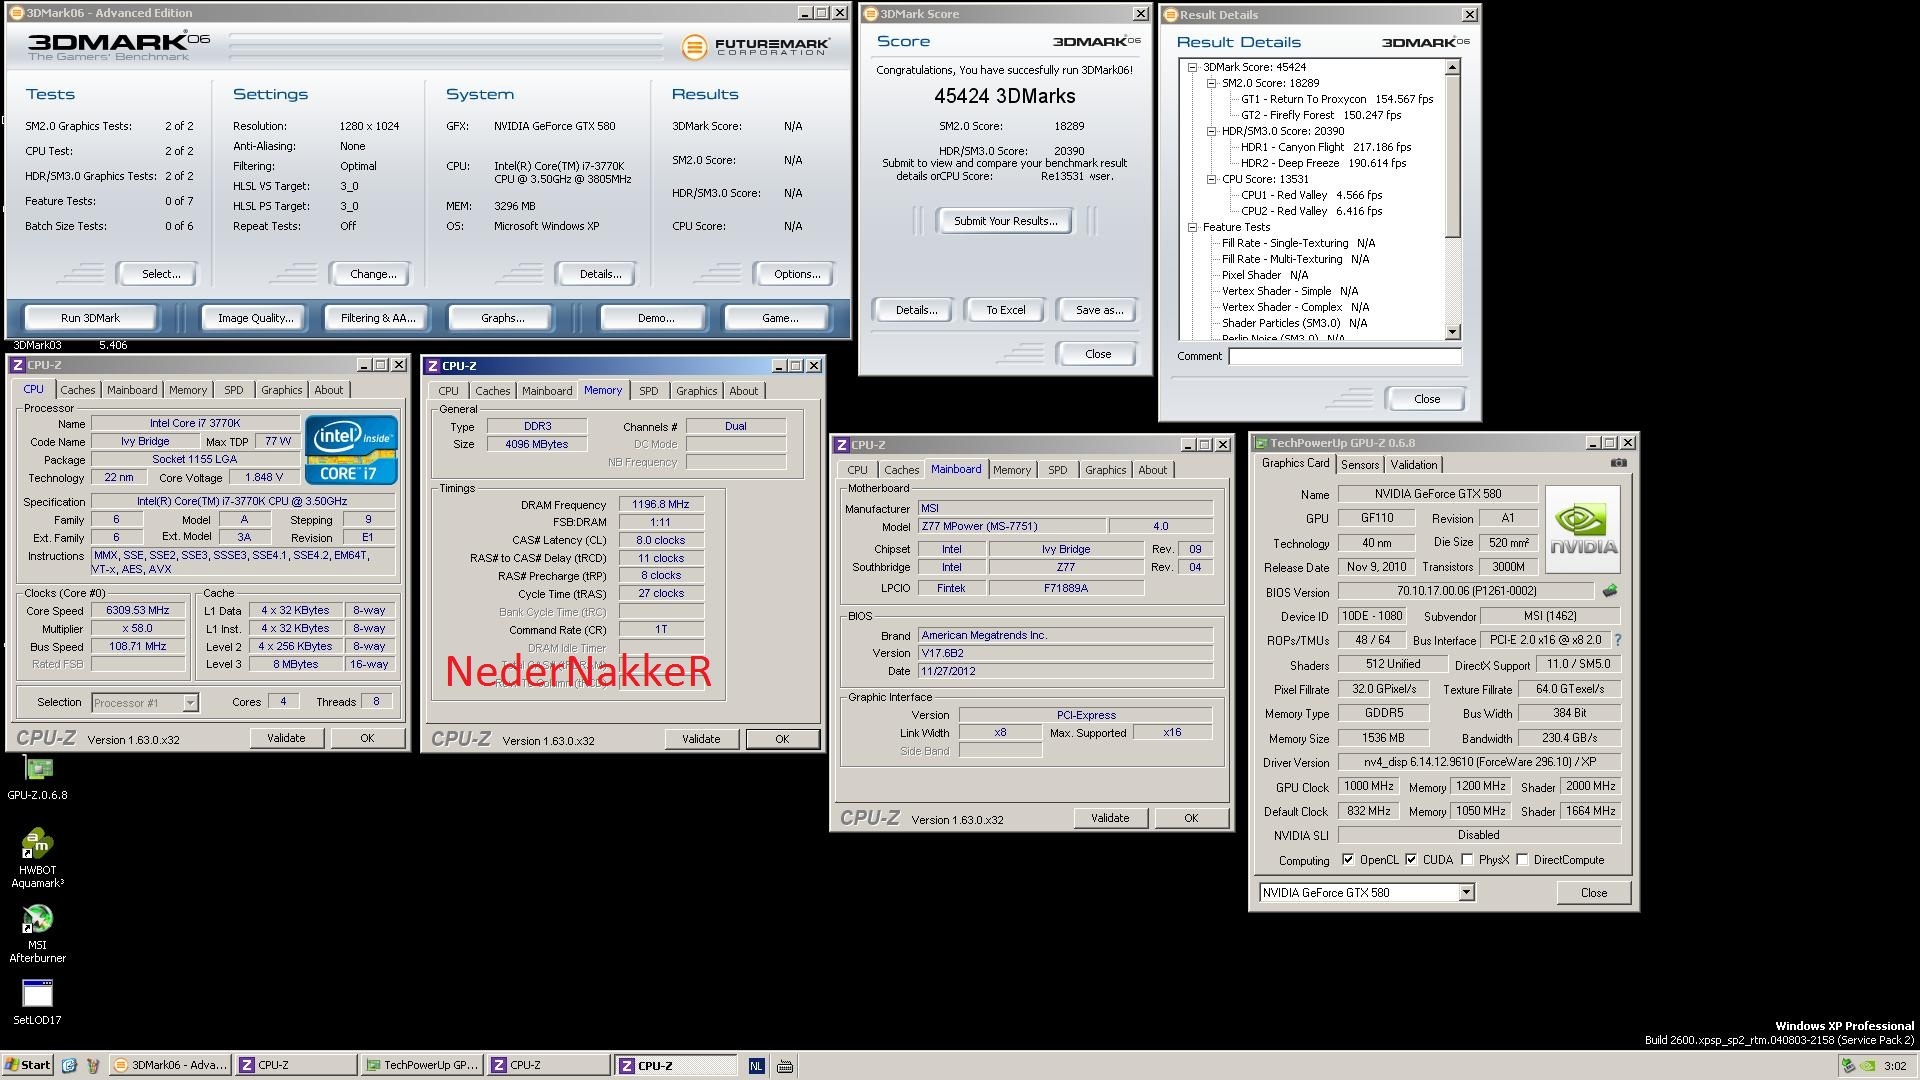Open the GPU-Z.0.6.8 desktop shortcut
1920x1080 pixels.
[x=38, y=777]
